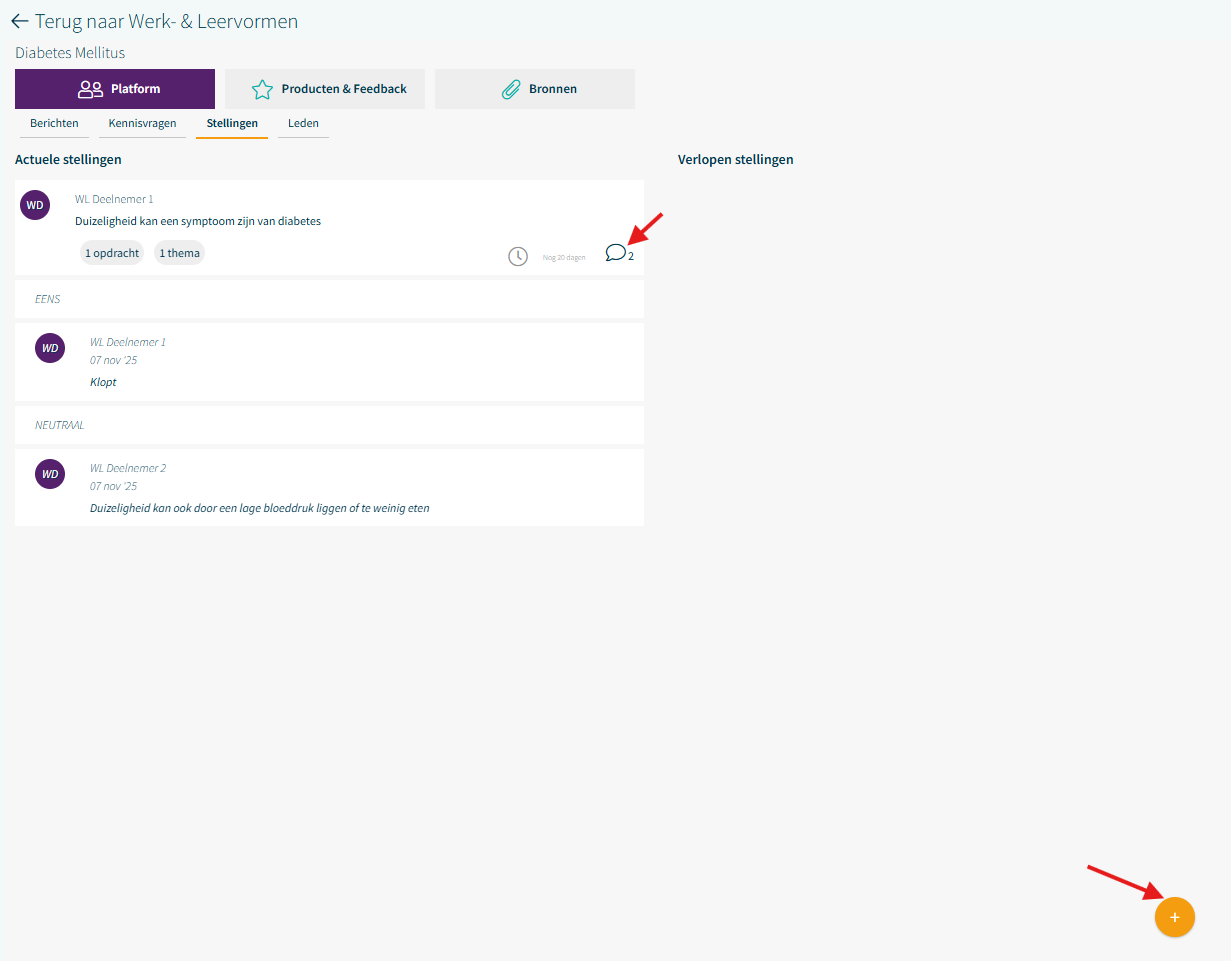Go to the Kennisvragen tab
1231x961 pixels.
(x=142, y=124)
